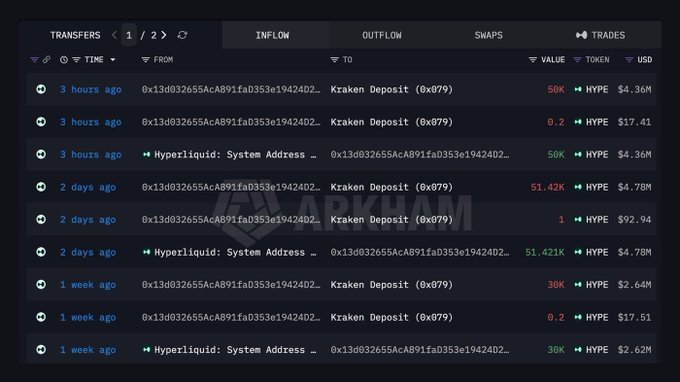Viewport: 680px width, 382px height.
Task: Click chain icon on the 50K Kraken deposit row
Action: [41, 89]
